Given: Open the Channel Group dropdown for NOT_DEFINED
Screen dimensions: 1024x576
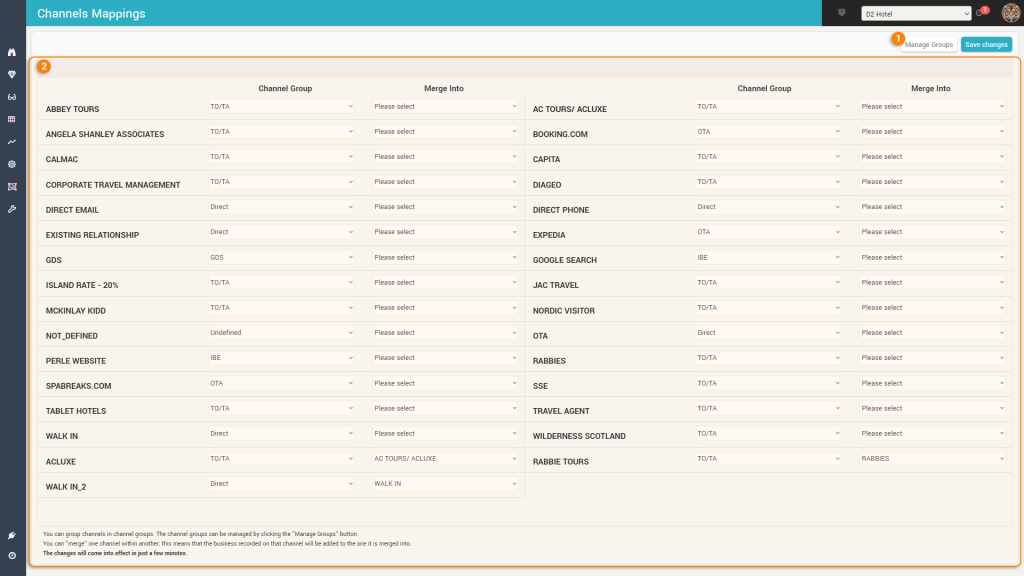Looking at the screenshot, I should [x=281, y=332].
